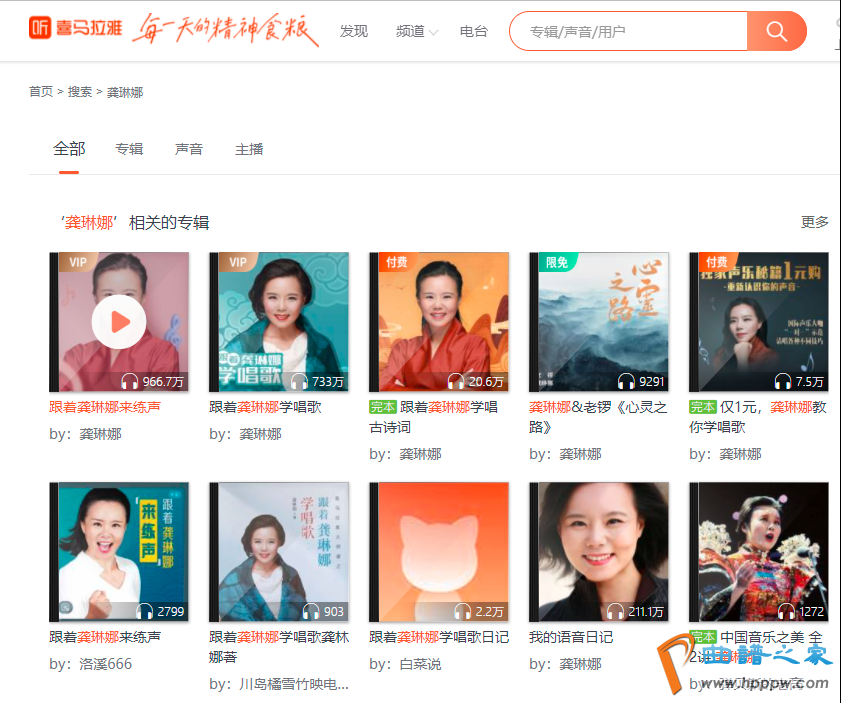Click the VIP badge on second album
Screen dimensions: 841x703
(x=237, y=262)
